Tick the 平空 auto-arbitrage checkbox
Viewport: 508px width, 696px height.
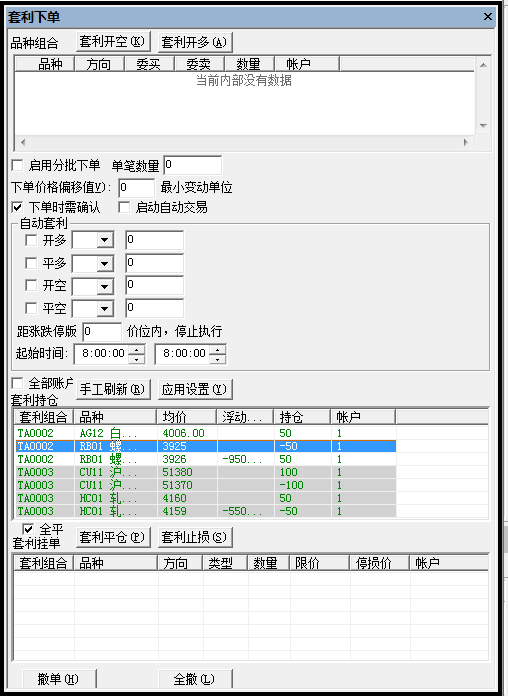(x=31, y=308)
